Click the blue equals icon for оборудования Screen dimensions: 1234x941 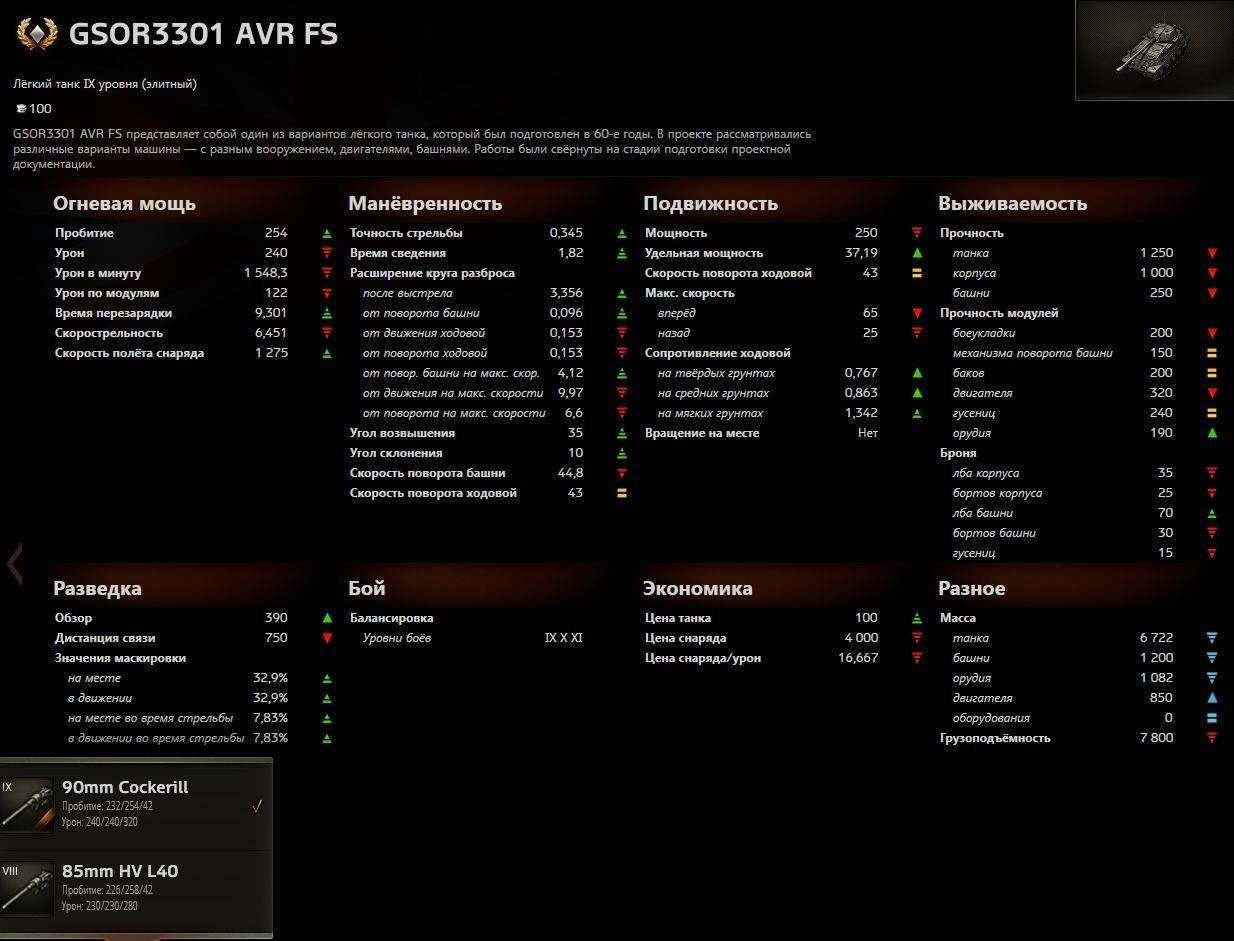click(1212, 718)
